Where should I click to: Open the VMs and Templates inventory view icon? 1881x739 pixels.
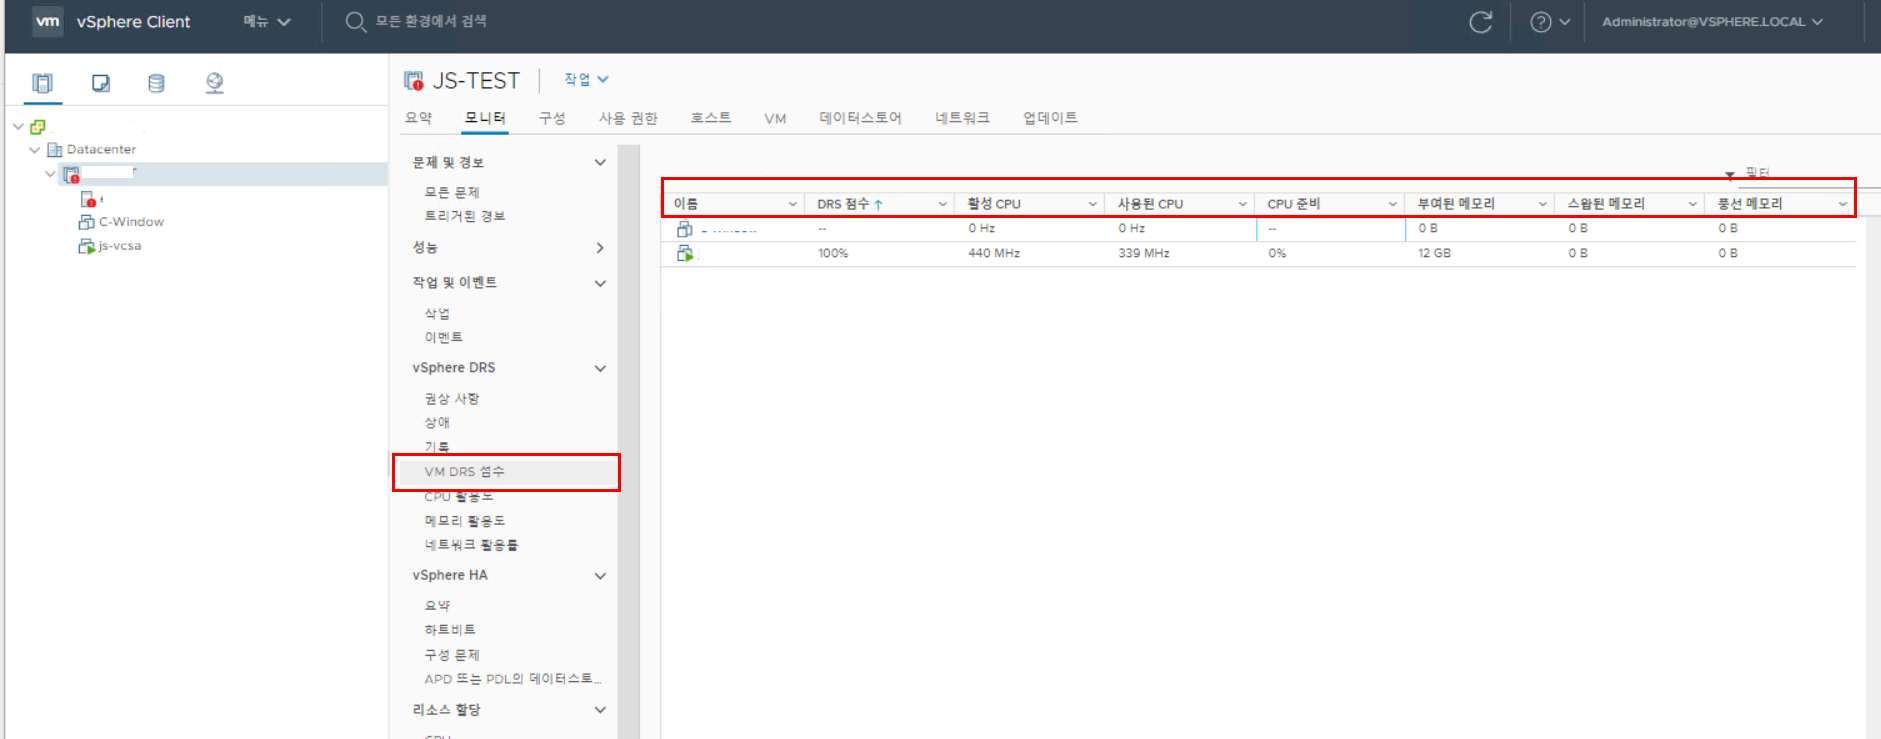point(100,83)
